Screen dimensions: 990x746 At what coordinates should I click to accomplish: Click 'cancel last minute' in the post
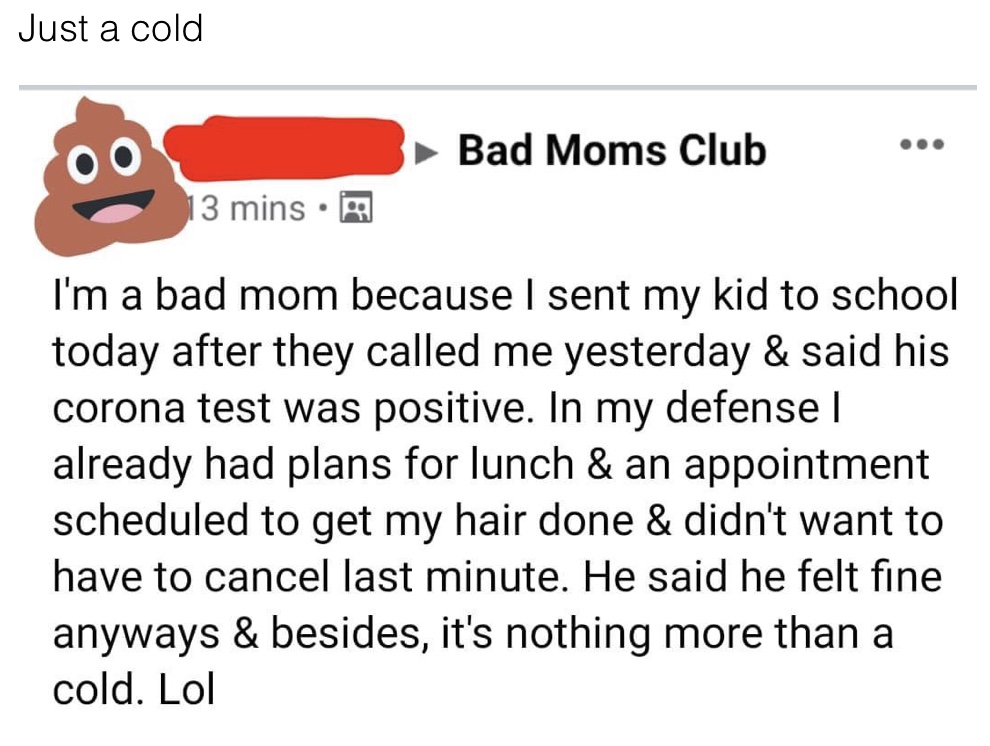[x=383, y=576]
